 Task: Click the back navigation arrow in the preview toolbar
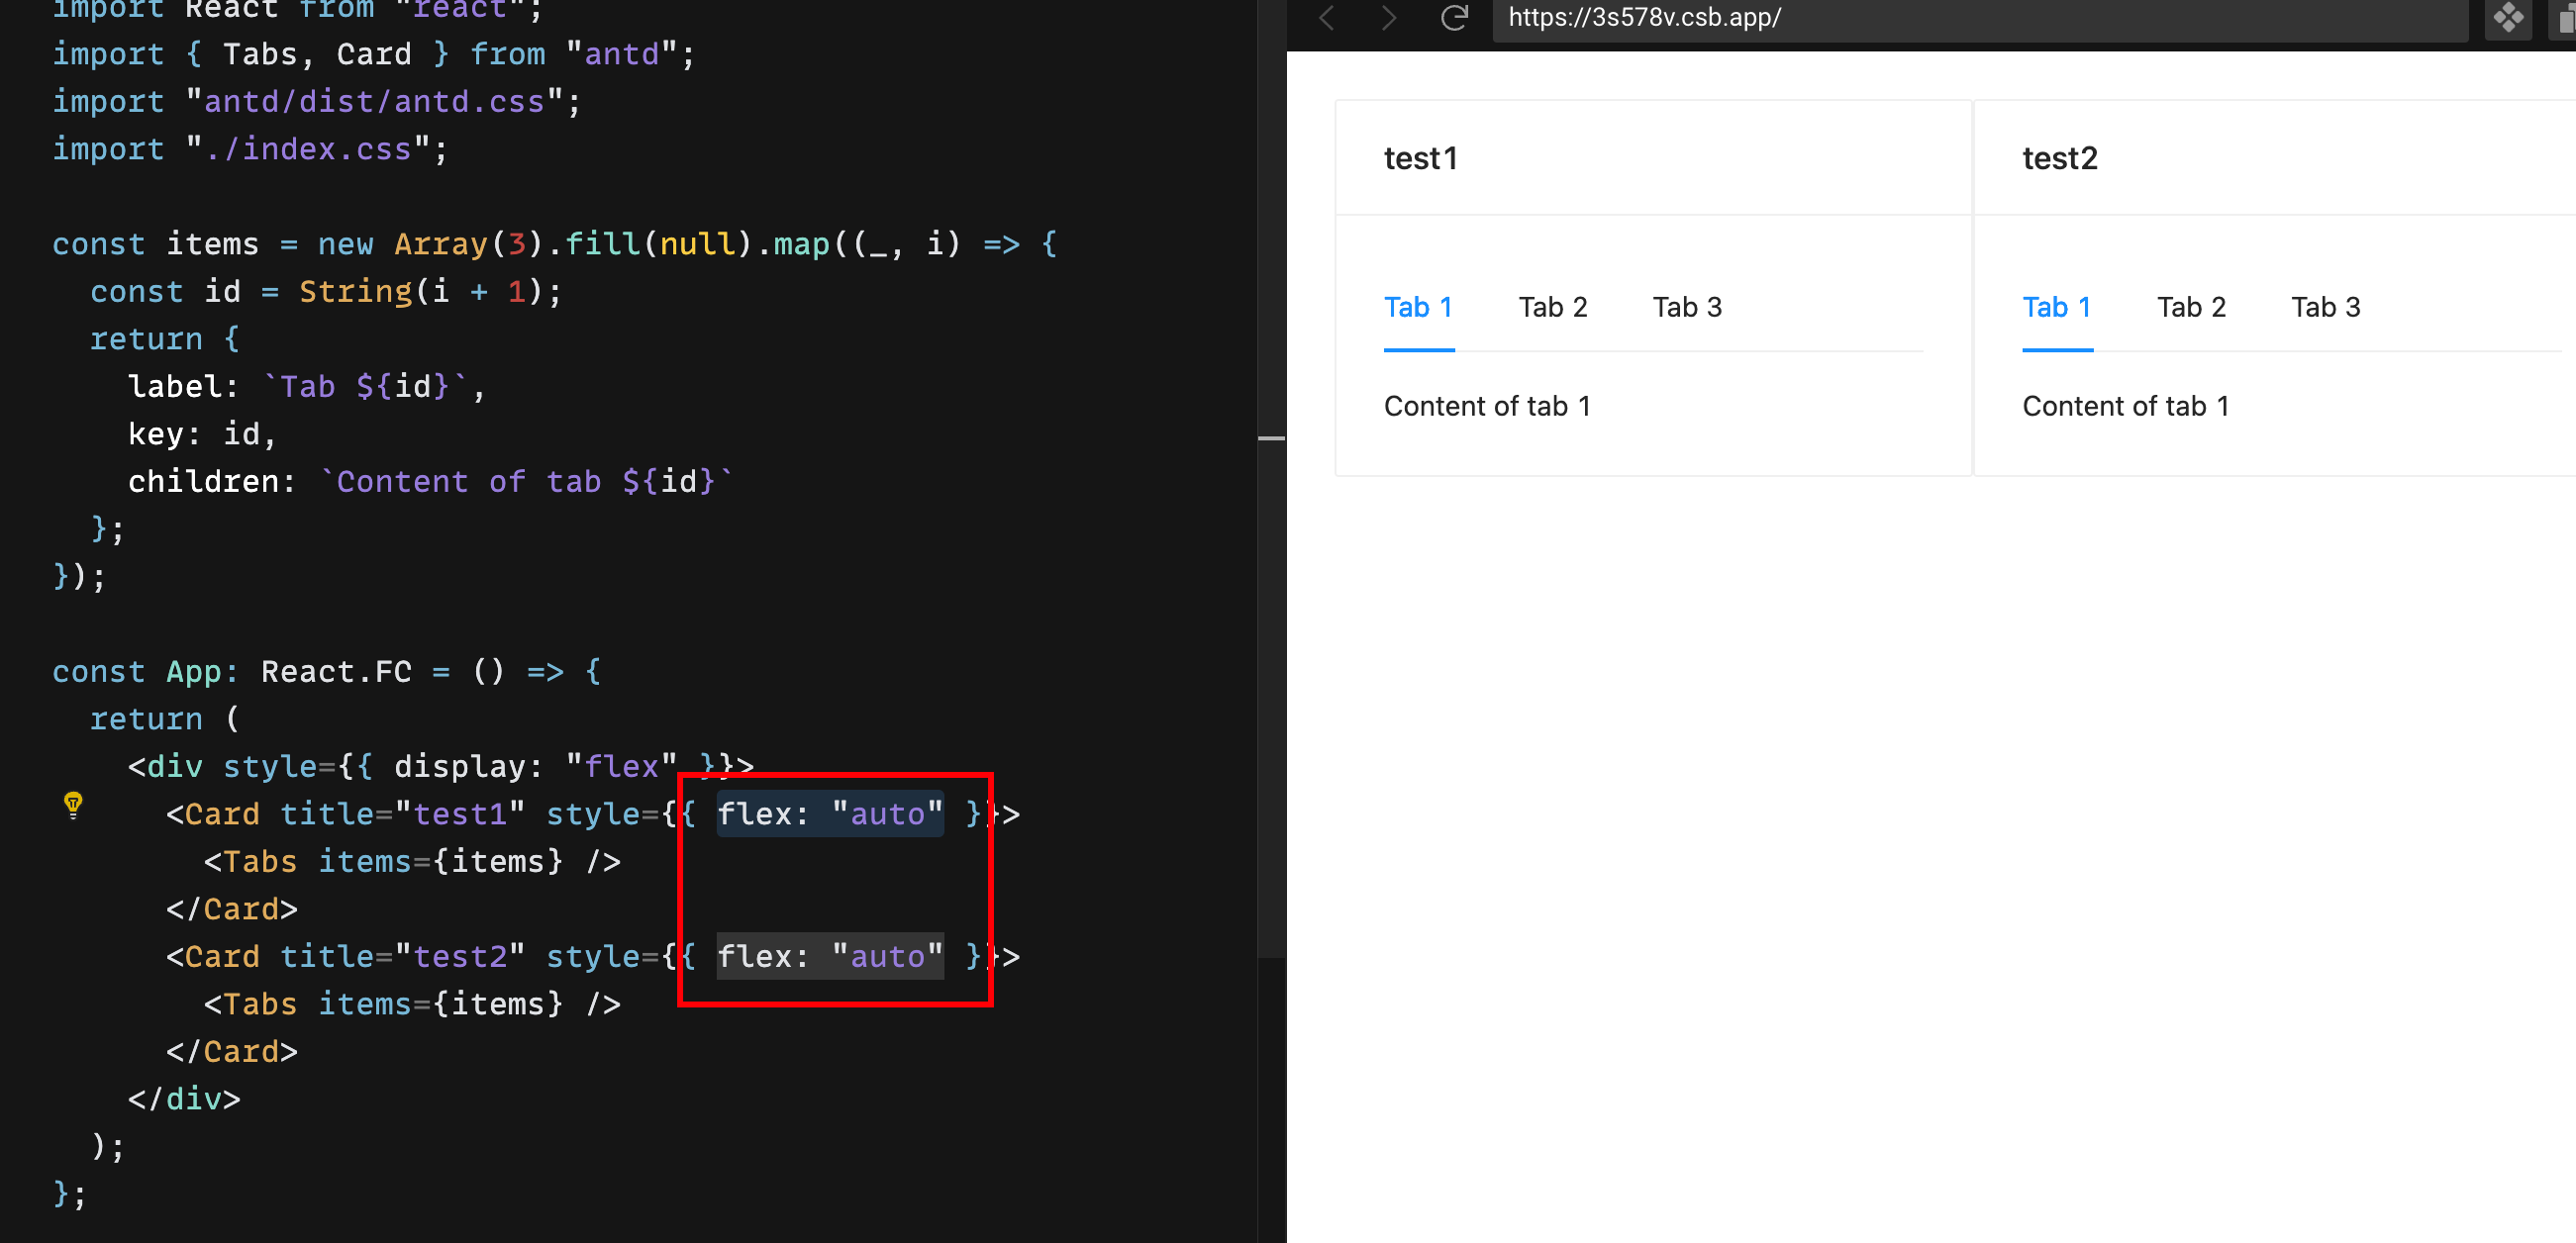tap(1327, 18)
